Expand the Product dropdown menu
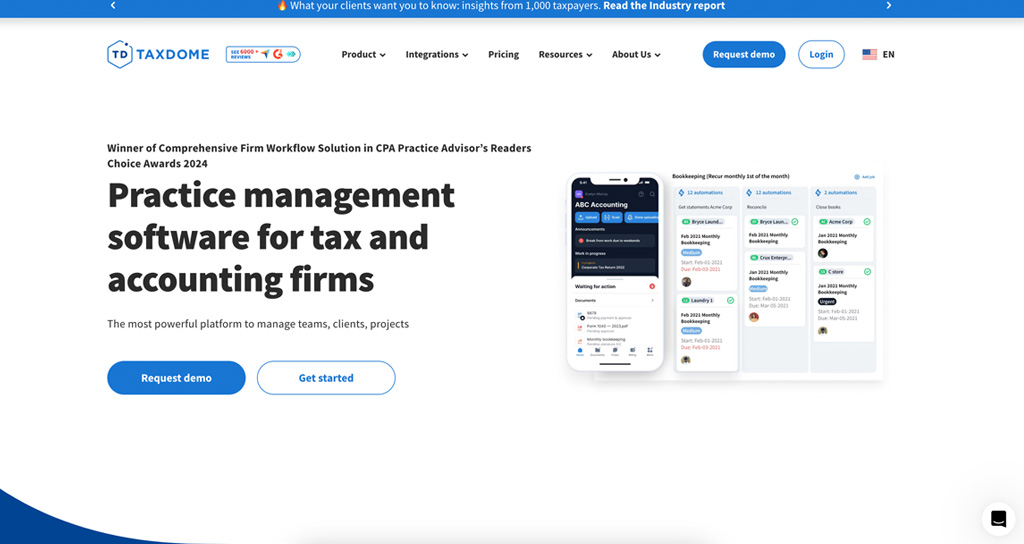 pyautogui.click(x=363, y=54)
